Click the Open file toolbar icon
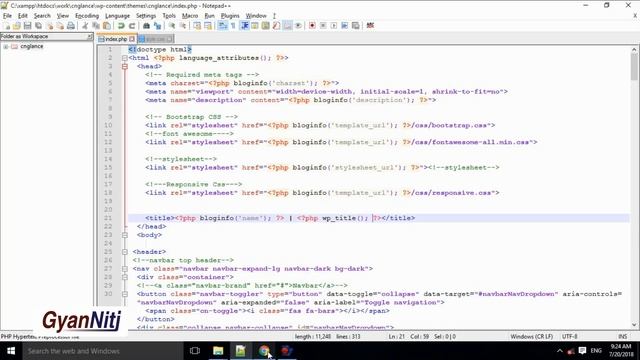This screenshot has height=360, width=640. pos(17,26)
